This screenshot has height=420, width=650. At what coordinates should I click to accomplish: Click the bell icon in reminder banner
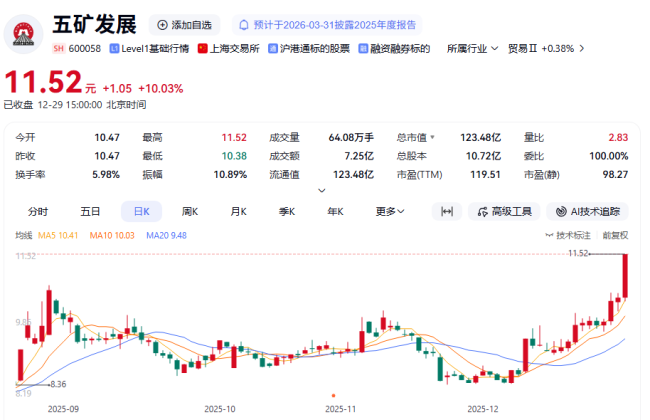pyautogui.click(x=244, y=25)
